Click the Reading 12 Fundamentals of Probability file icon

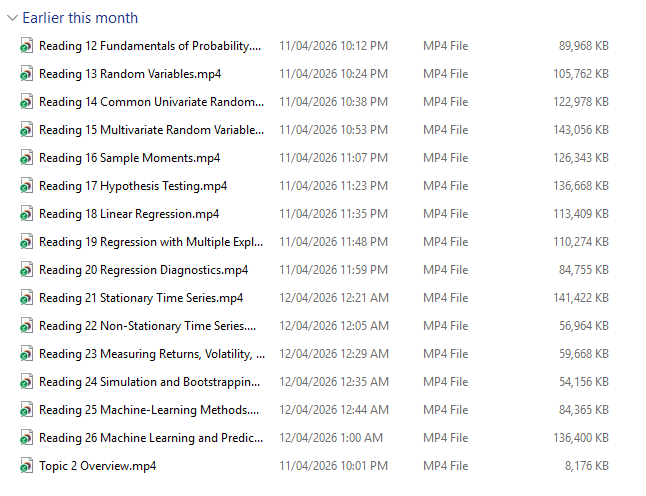[27, 46]
